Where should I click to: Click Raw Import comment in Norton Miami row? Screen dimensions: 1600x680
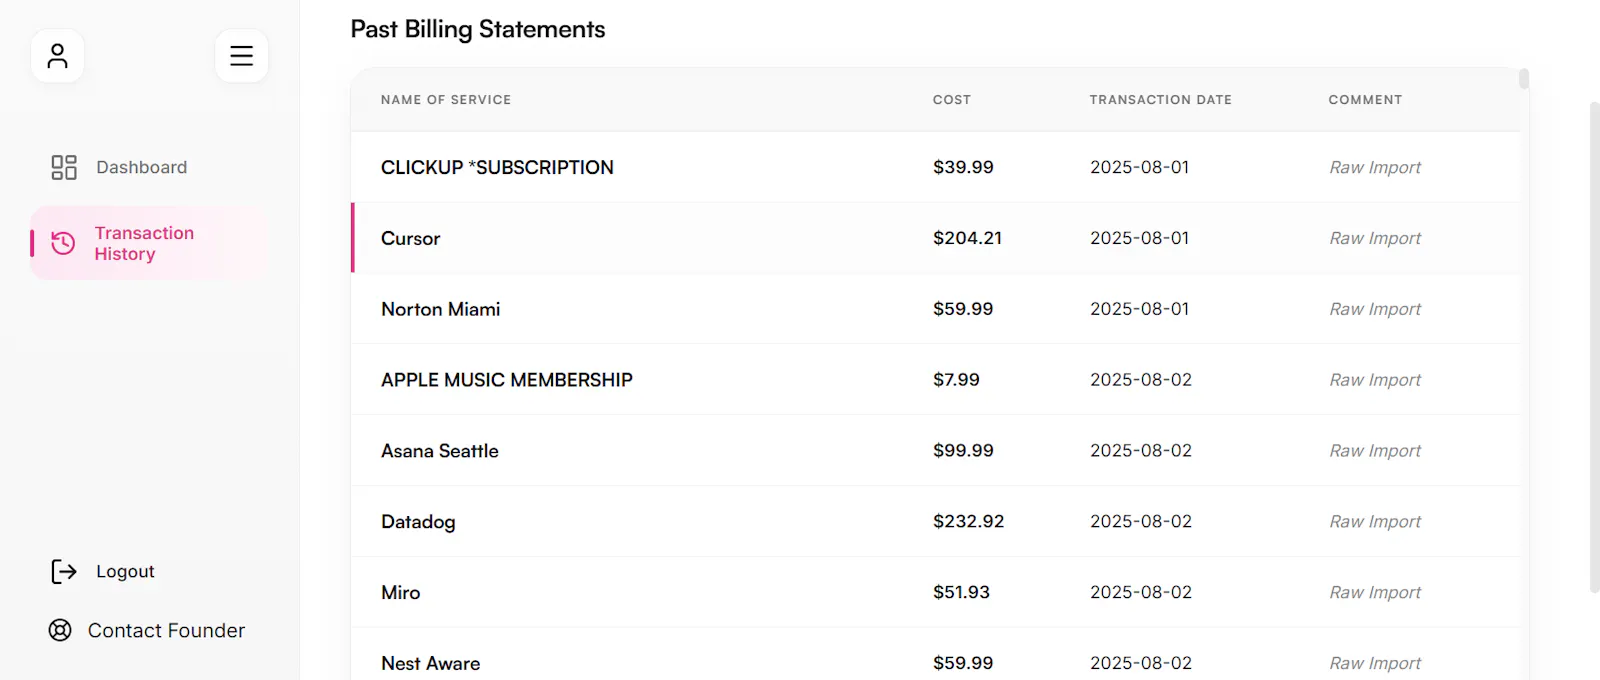(x=1375, y=309)
